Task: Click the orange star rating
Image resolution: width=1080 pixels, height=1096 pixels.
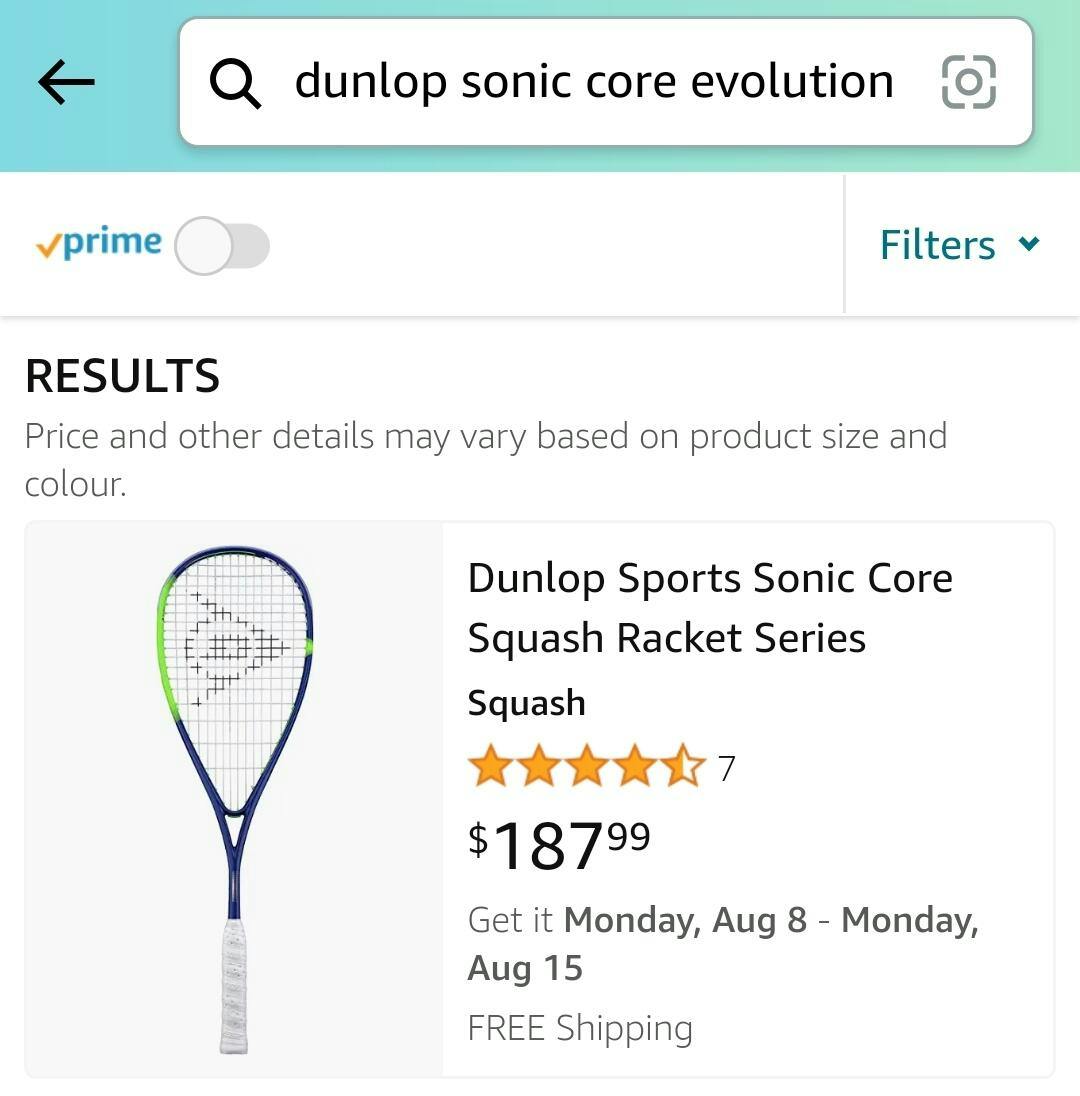Action: coord(586,767)
